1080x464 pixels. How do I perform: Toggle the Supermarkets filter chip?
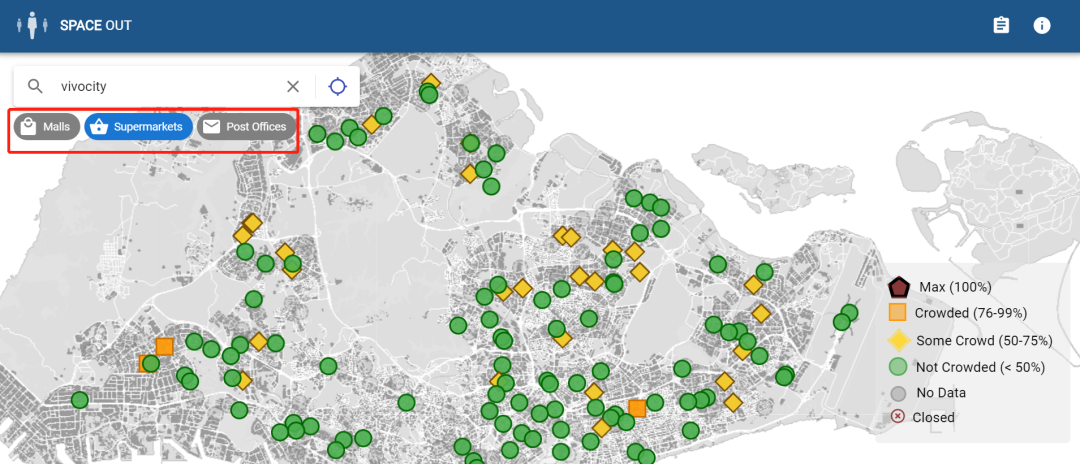click(139, 127)
